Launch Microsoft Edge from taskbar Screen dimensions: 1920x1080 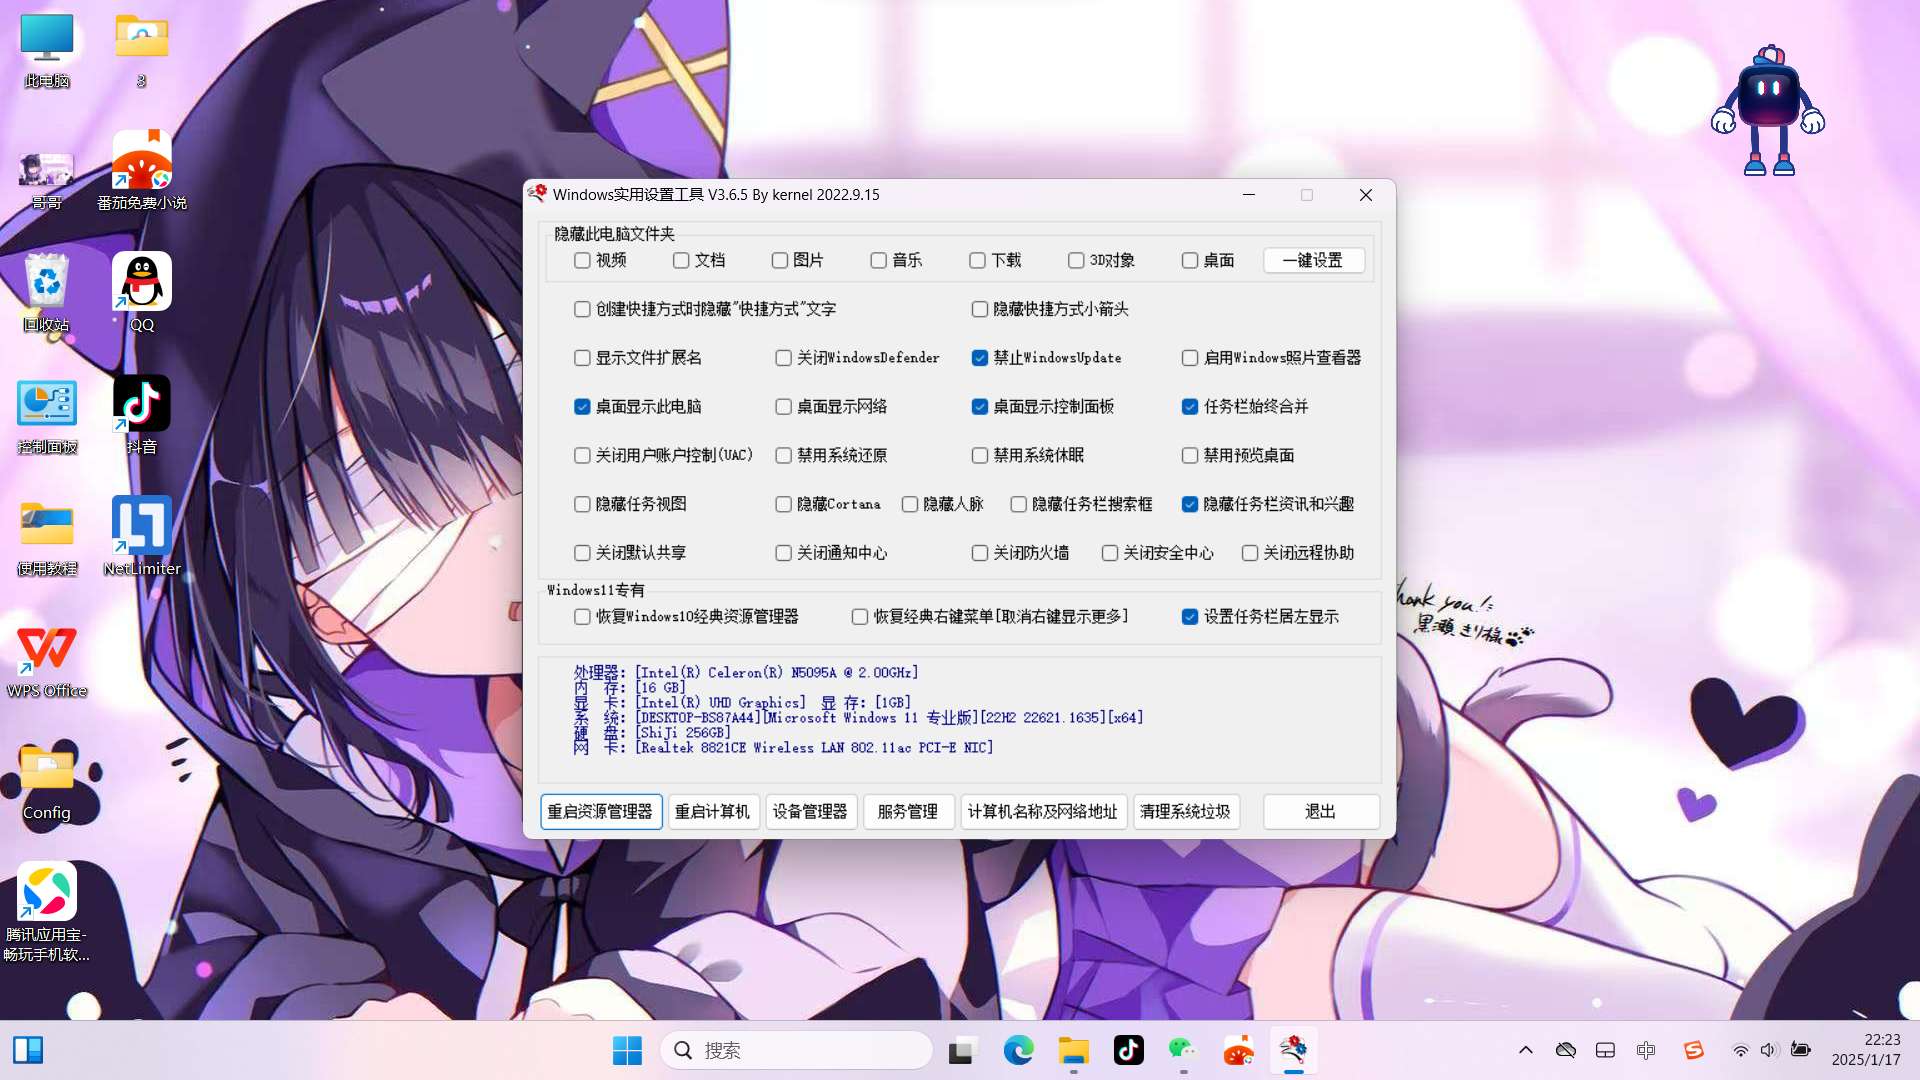pyautogui.click(x=1018, y=1050)
